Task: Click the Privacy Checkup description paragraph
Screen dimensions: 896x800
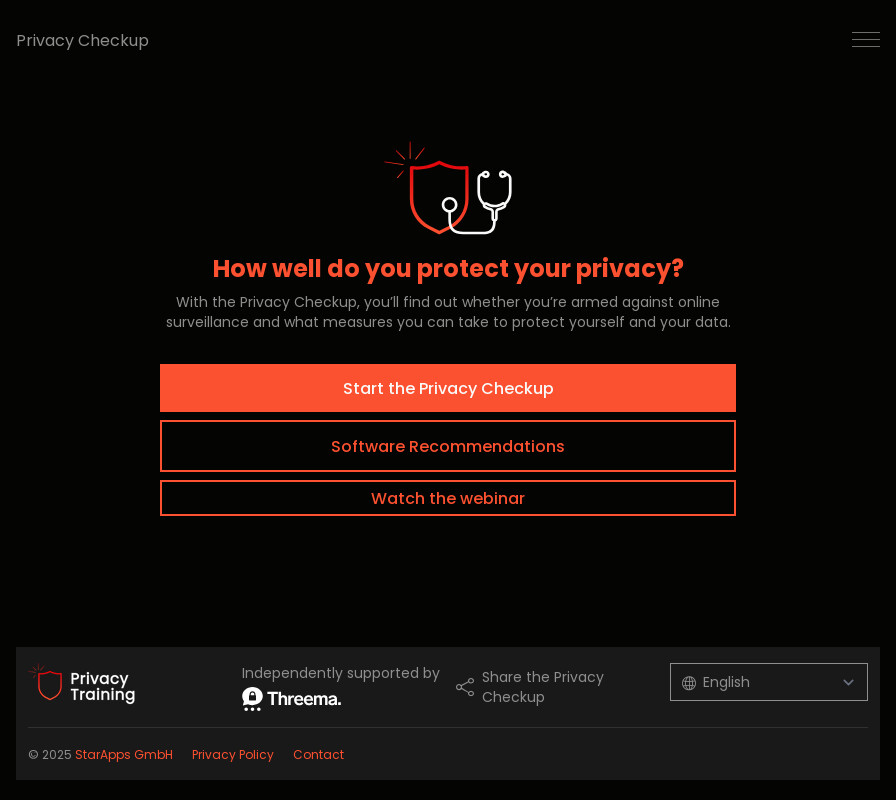Action: coord(448,312)
